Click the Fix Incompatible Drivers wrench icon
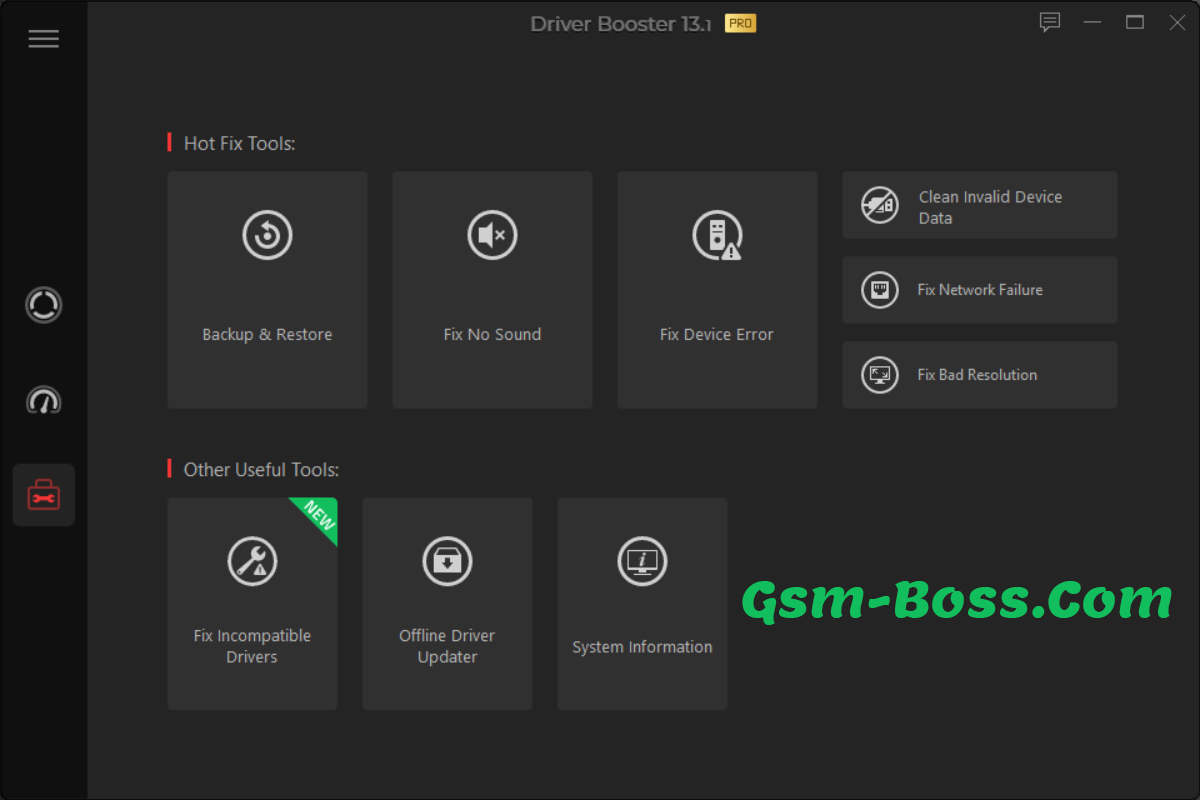The height and width of the screenshot is (800, 1200). point(252,561)
